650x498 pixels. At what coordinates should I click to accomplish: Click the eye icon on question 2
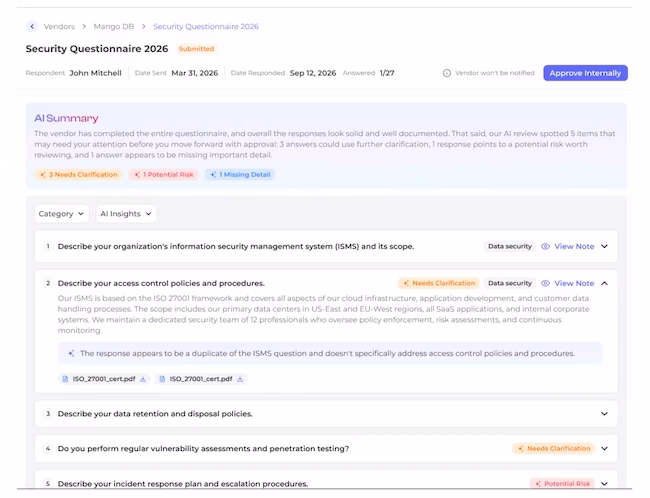click(x=546, y=283)
